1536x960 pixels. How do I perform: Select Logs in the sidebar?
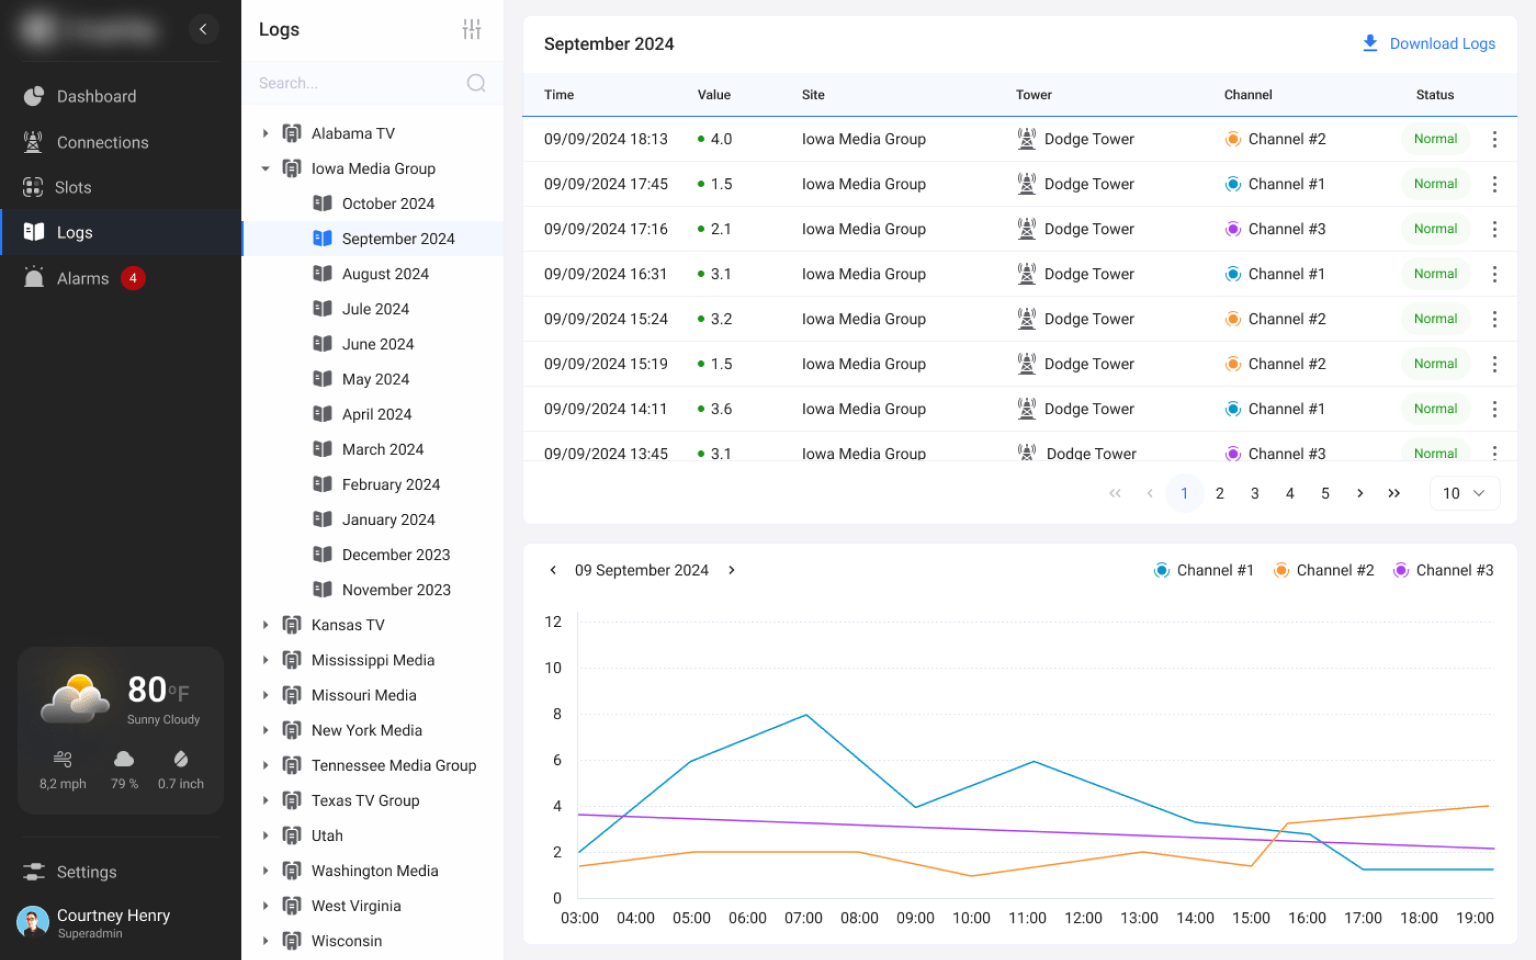pyautogui.click(x=120, y=232)
